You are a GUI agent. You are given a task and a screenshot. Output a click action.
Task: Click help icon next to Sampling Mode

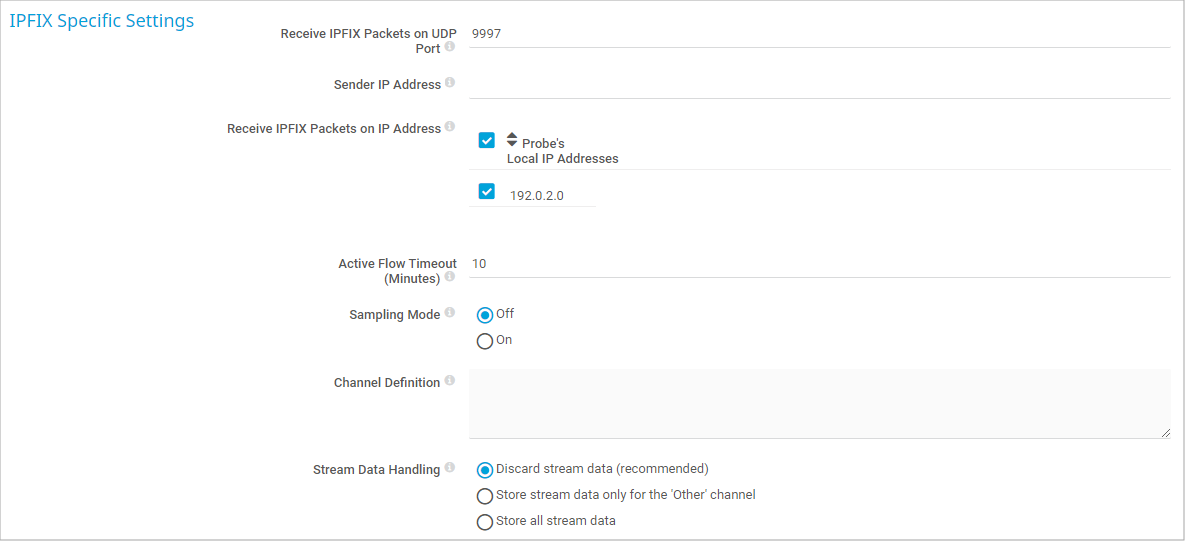point(450,313)
